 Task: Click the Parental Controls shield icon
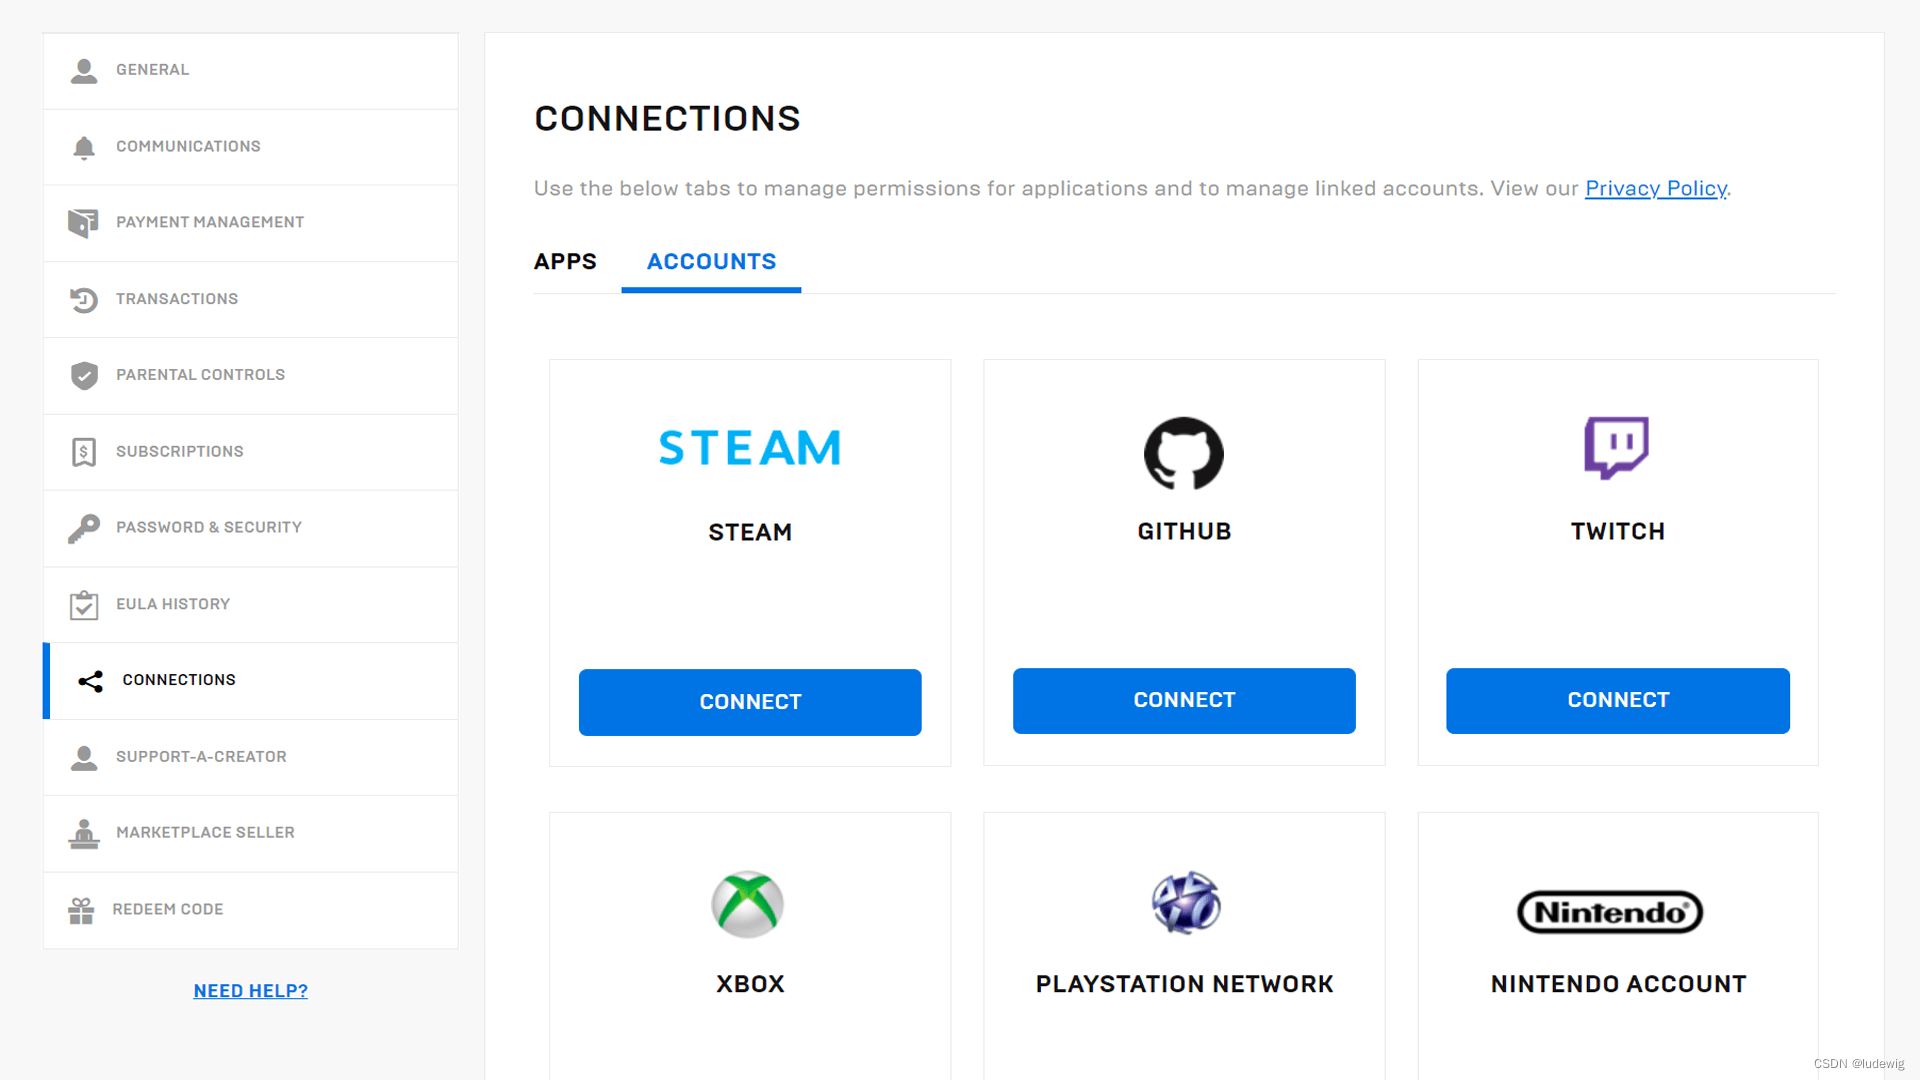pos(84,375)
